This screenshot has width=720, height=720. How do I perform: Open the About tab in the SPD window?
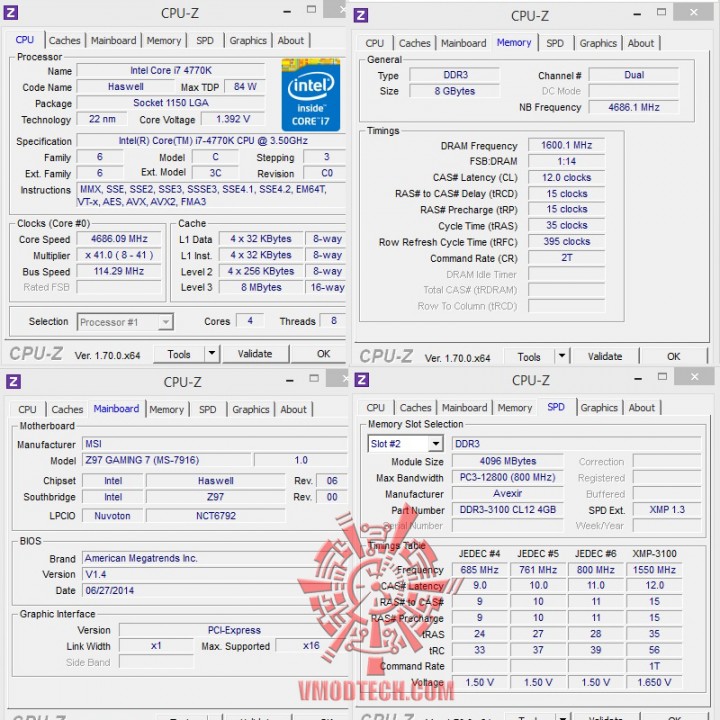pyautogui.click(x=641, y=407)
